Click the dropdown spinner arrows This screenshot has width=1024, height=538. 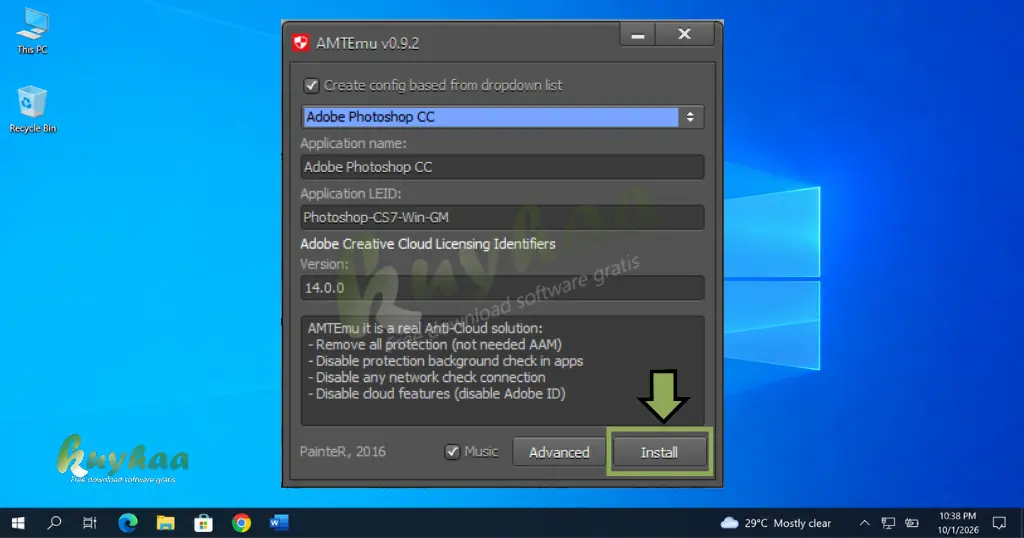(x=690, y=117)
